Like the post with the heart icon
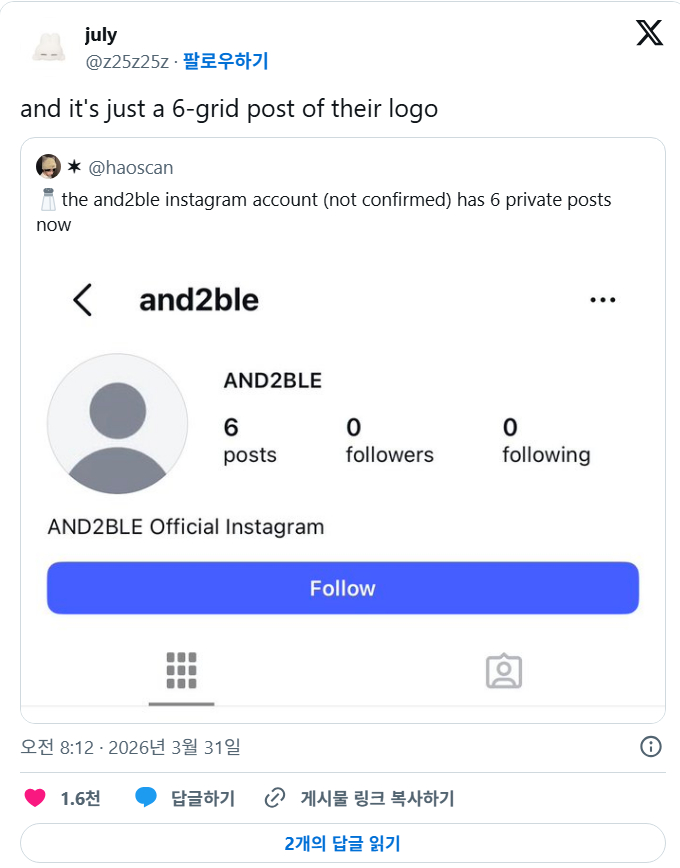 pyautogui.click(x=35, y=798)
